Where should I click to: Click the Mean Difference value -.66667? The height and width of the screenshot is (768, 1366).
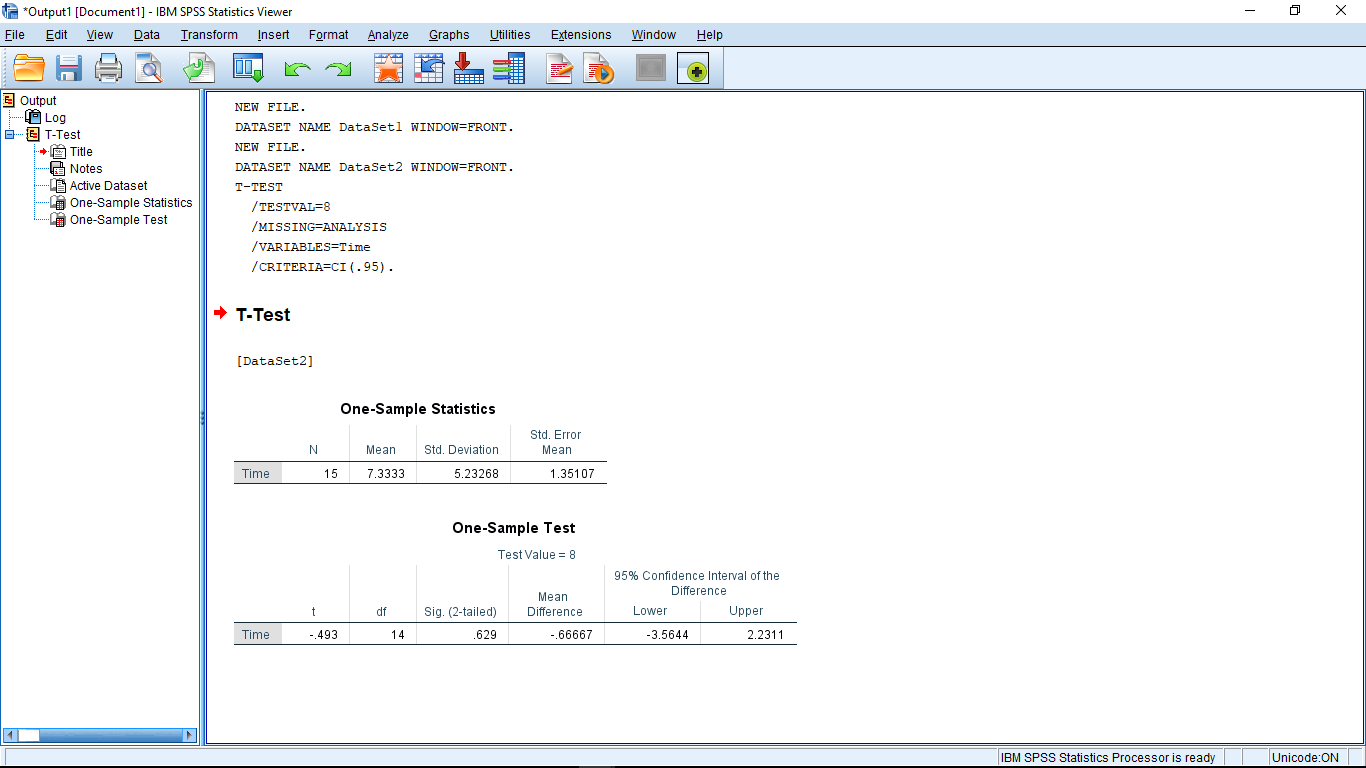571,635
